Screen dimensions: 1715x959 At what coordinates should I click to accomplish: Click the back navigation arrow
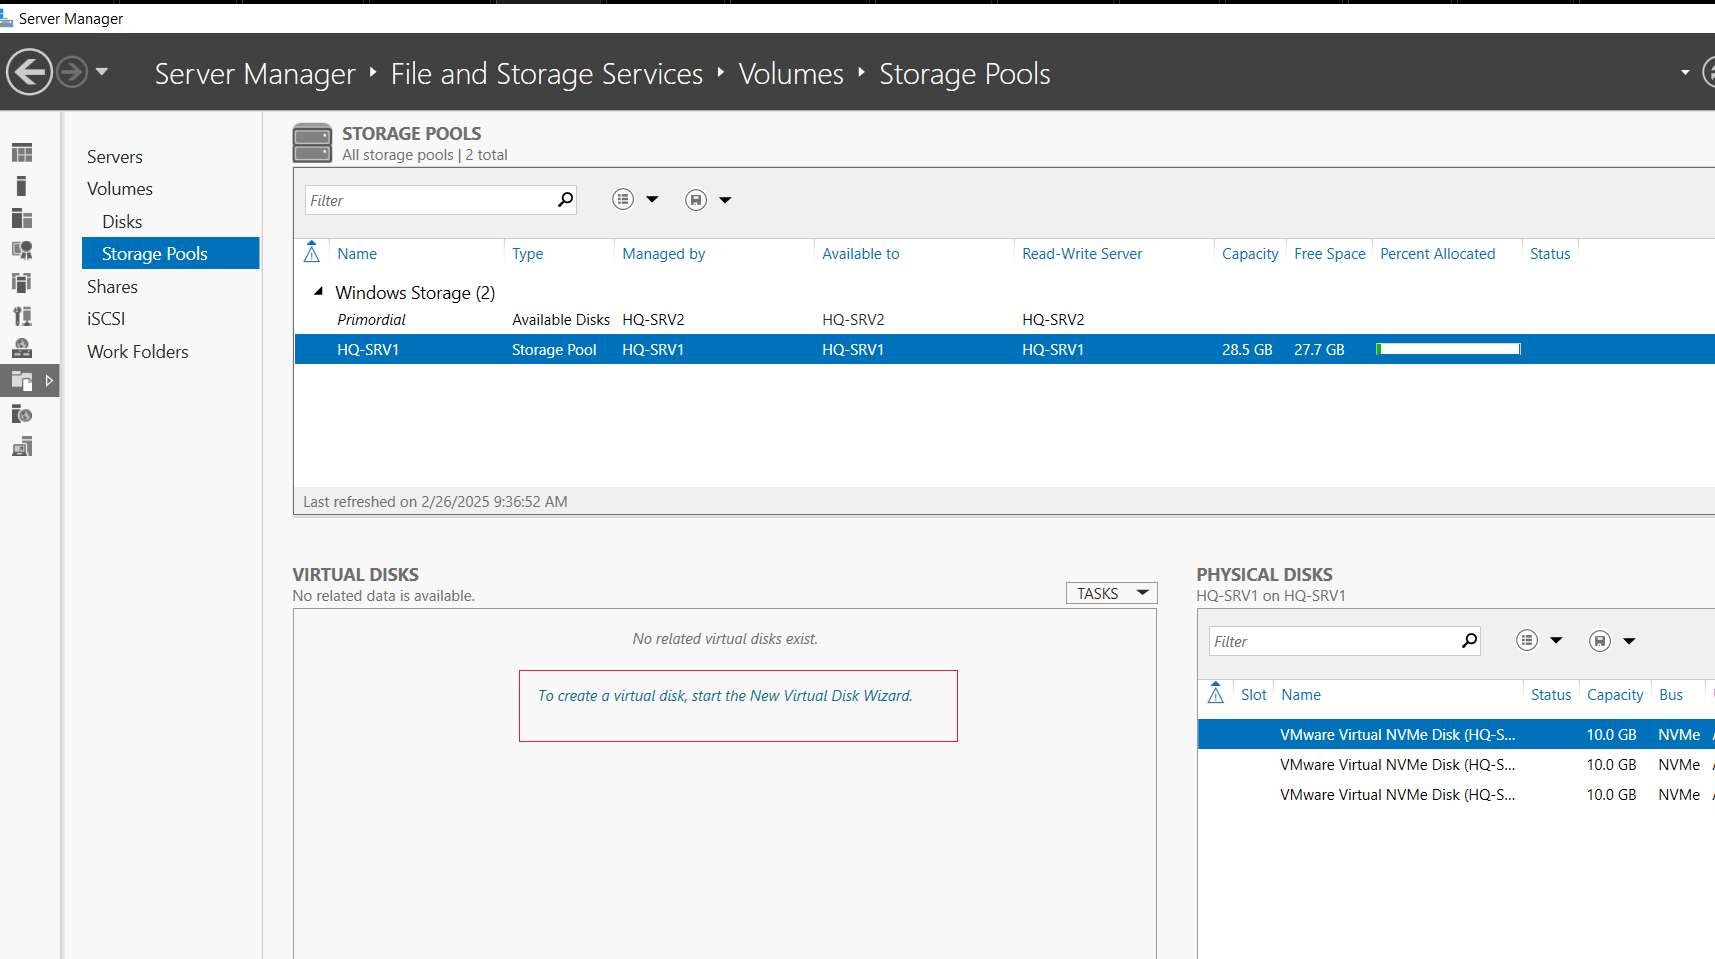29,72
